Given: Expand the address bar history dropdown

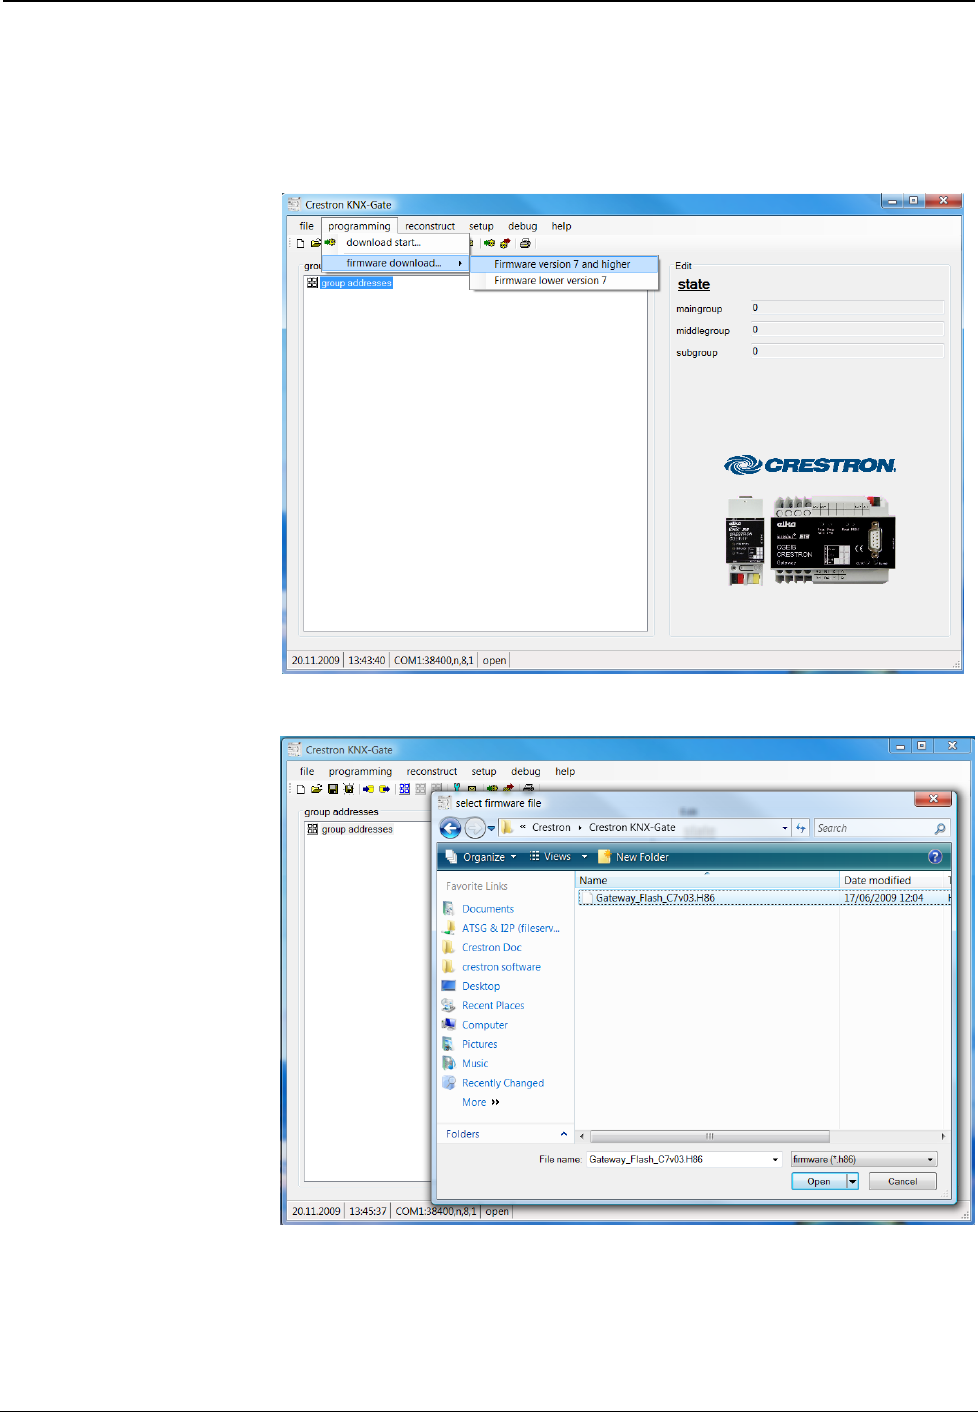Looking at the screenshot, I should coord(785,828).
